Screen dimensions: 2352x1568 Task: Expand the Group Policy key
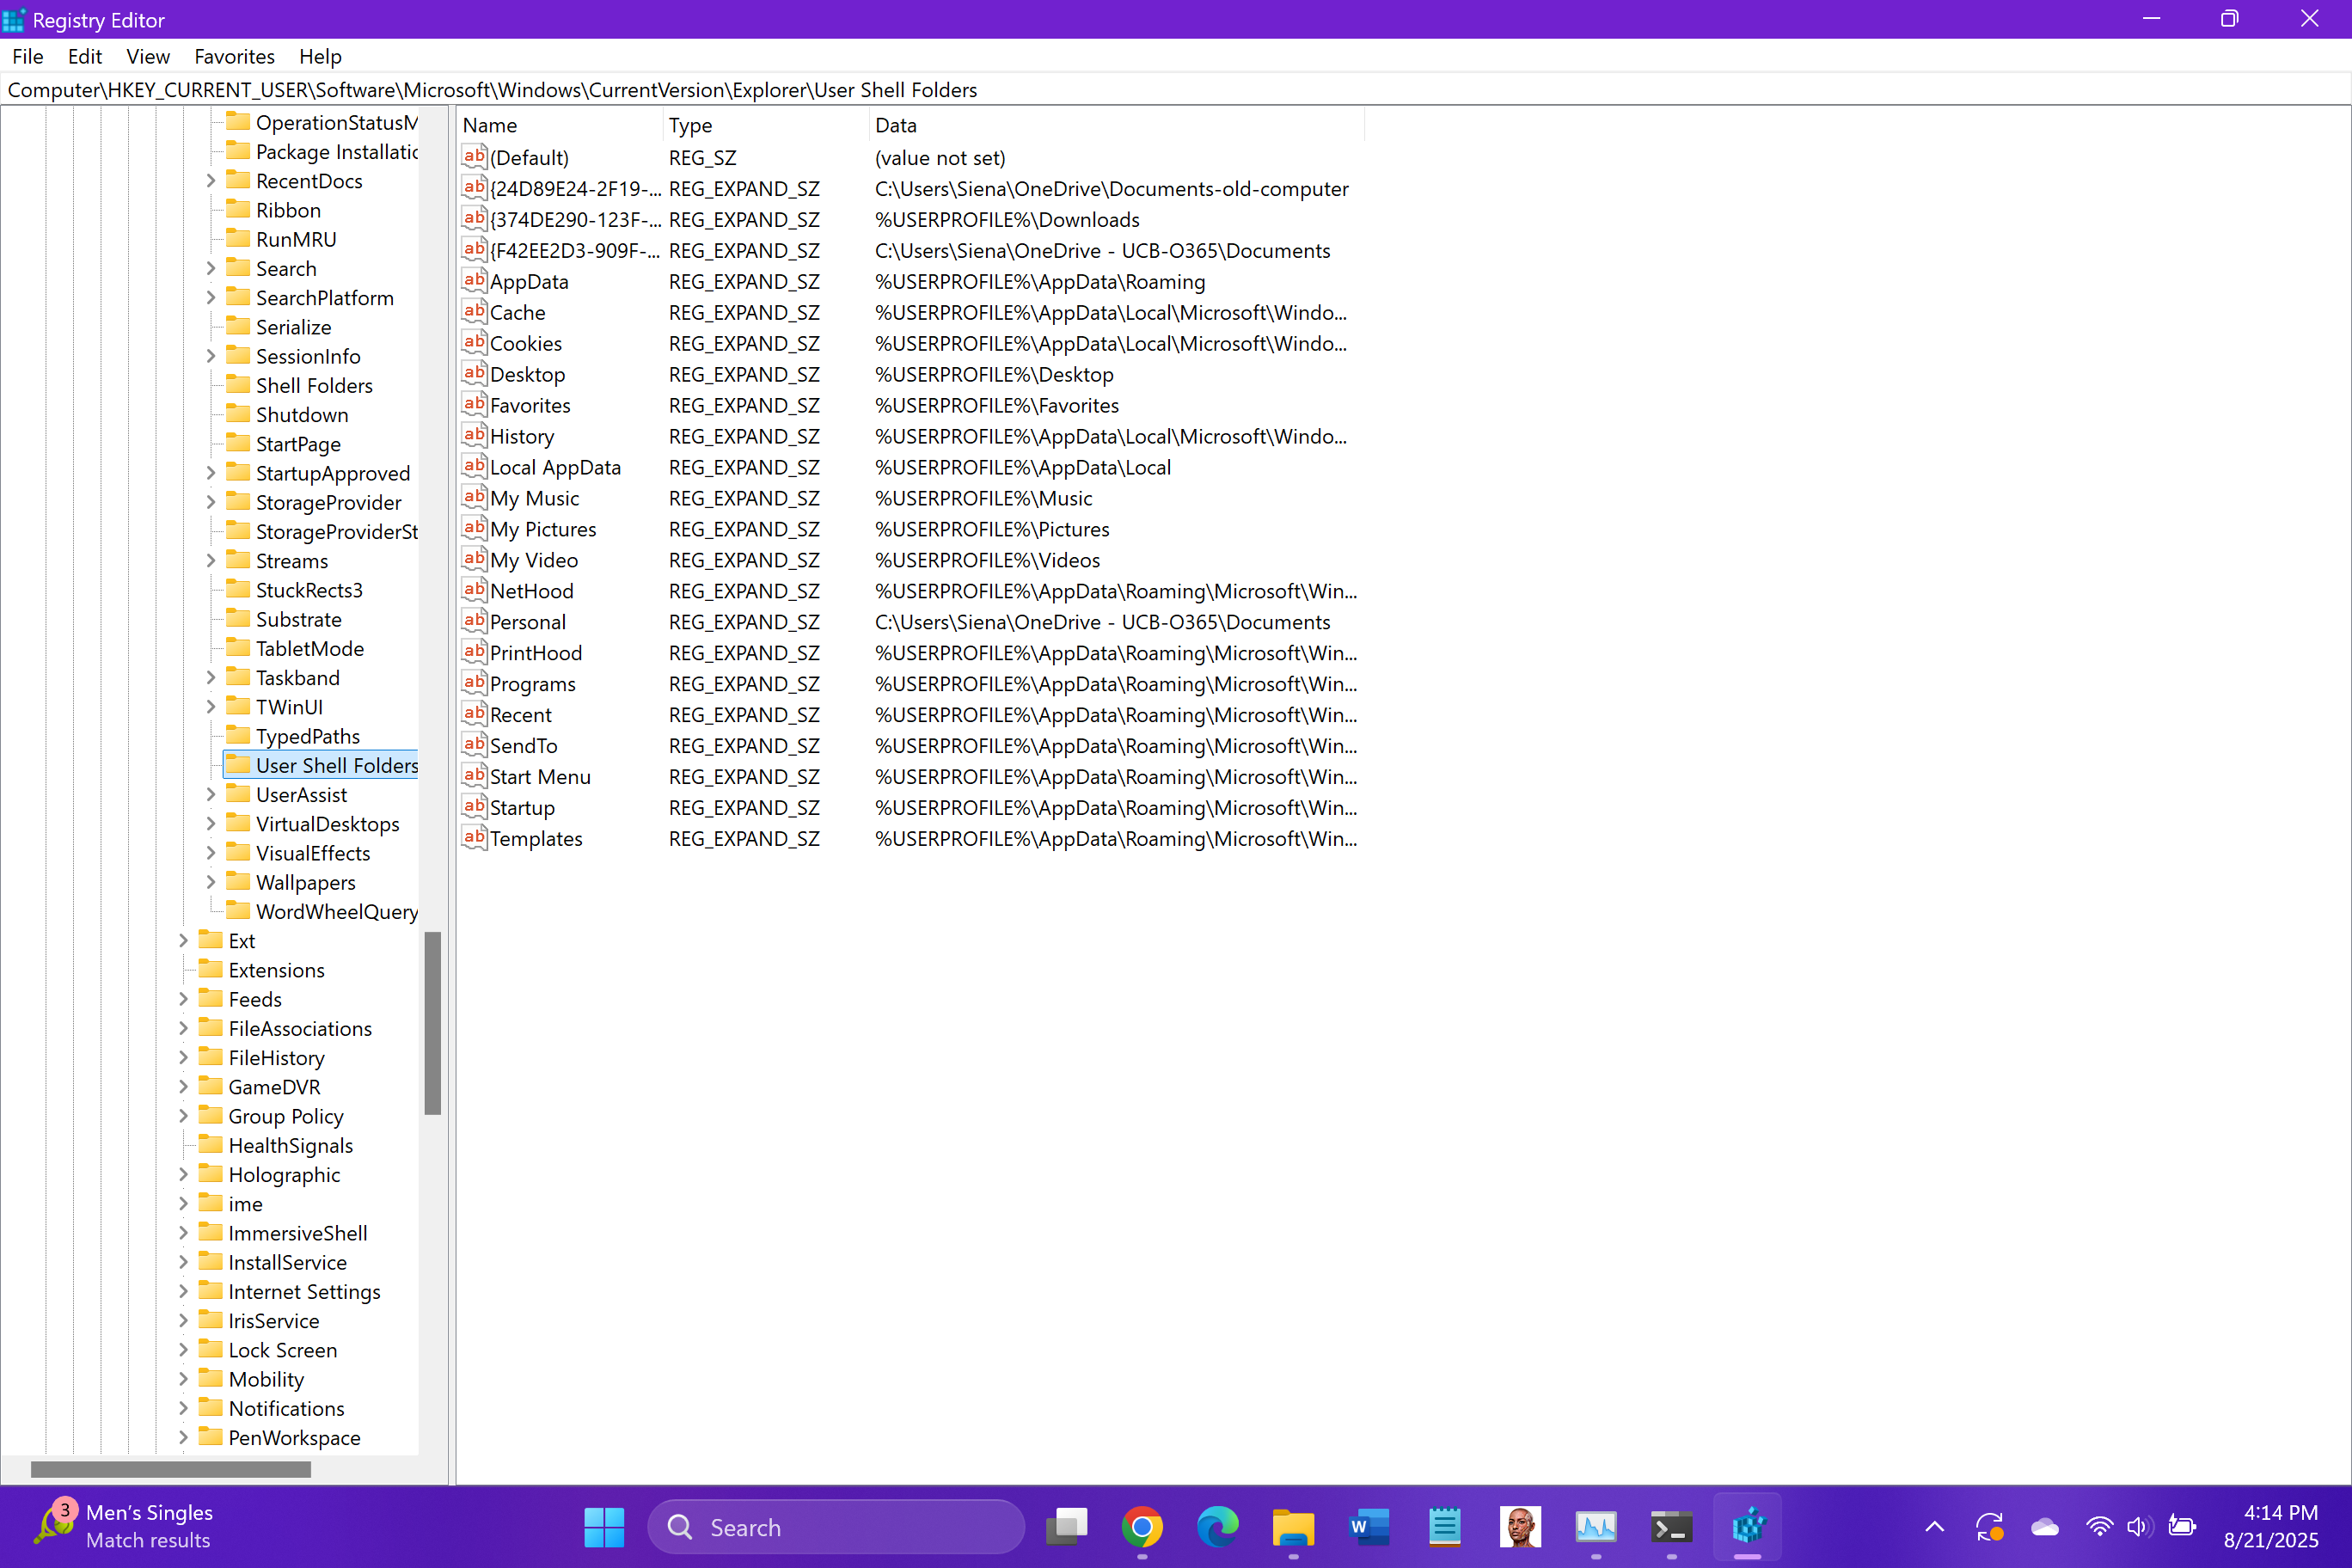coord(182,1116)
